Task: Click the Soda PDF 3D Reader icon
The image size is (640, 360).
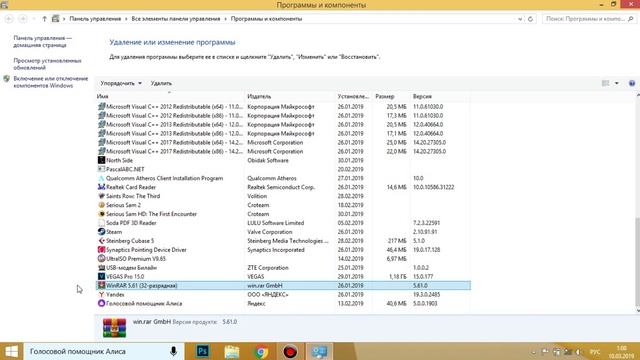Action: [x=102, y=223]
